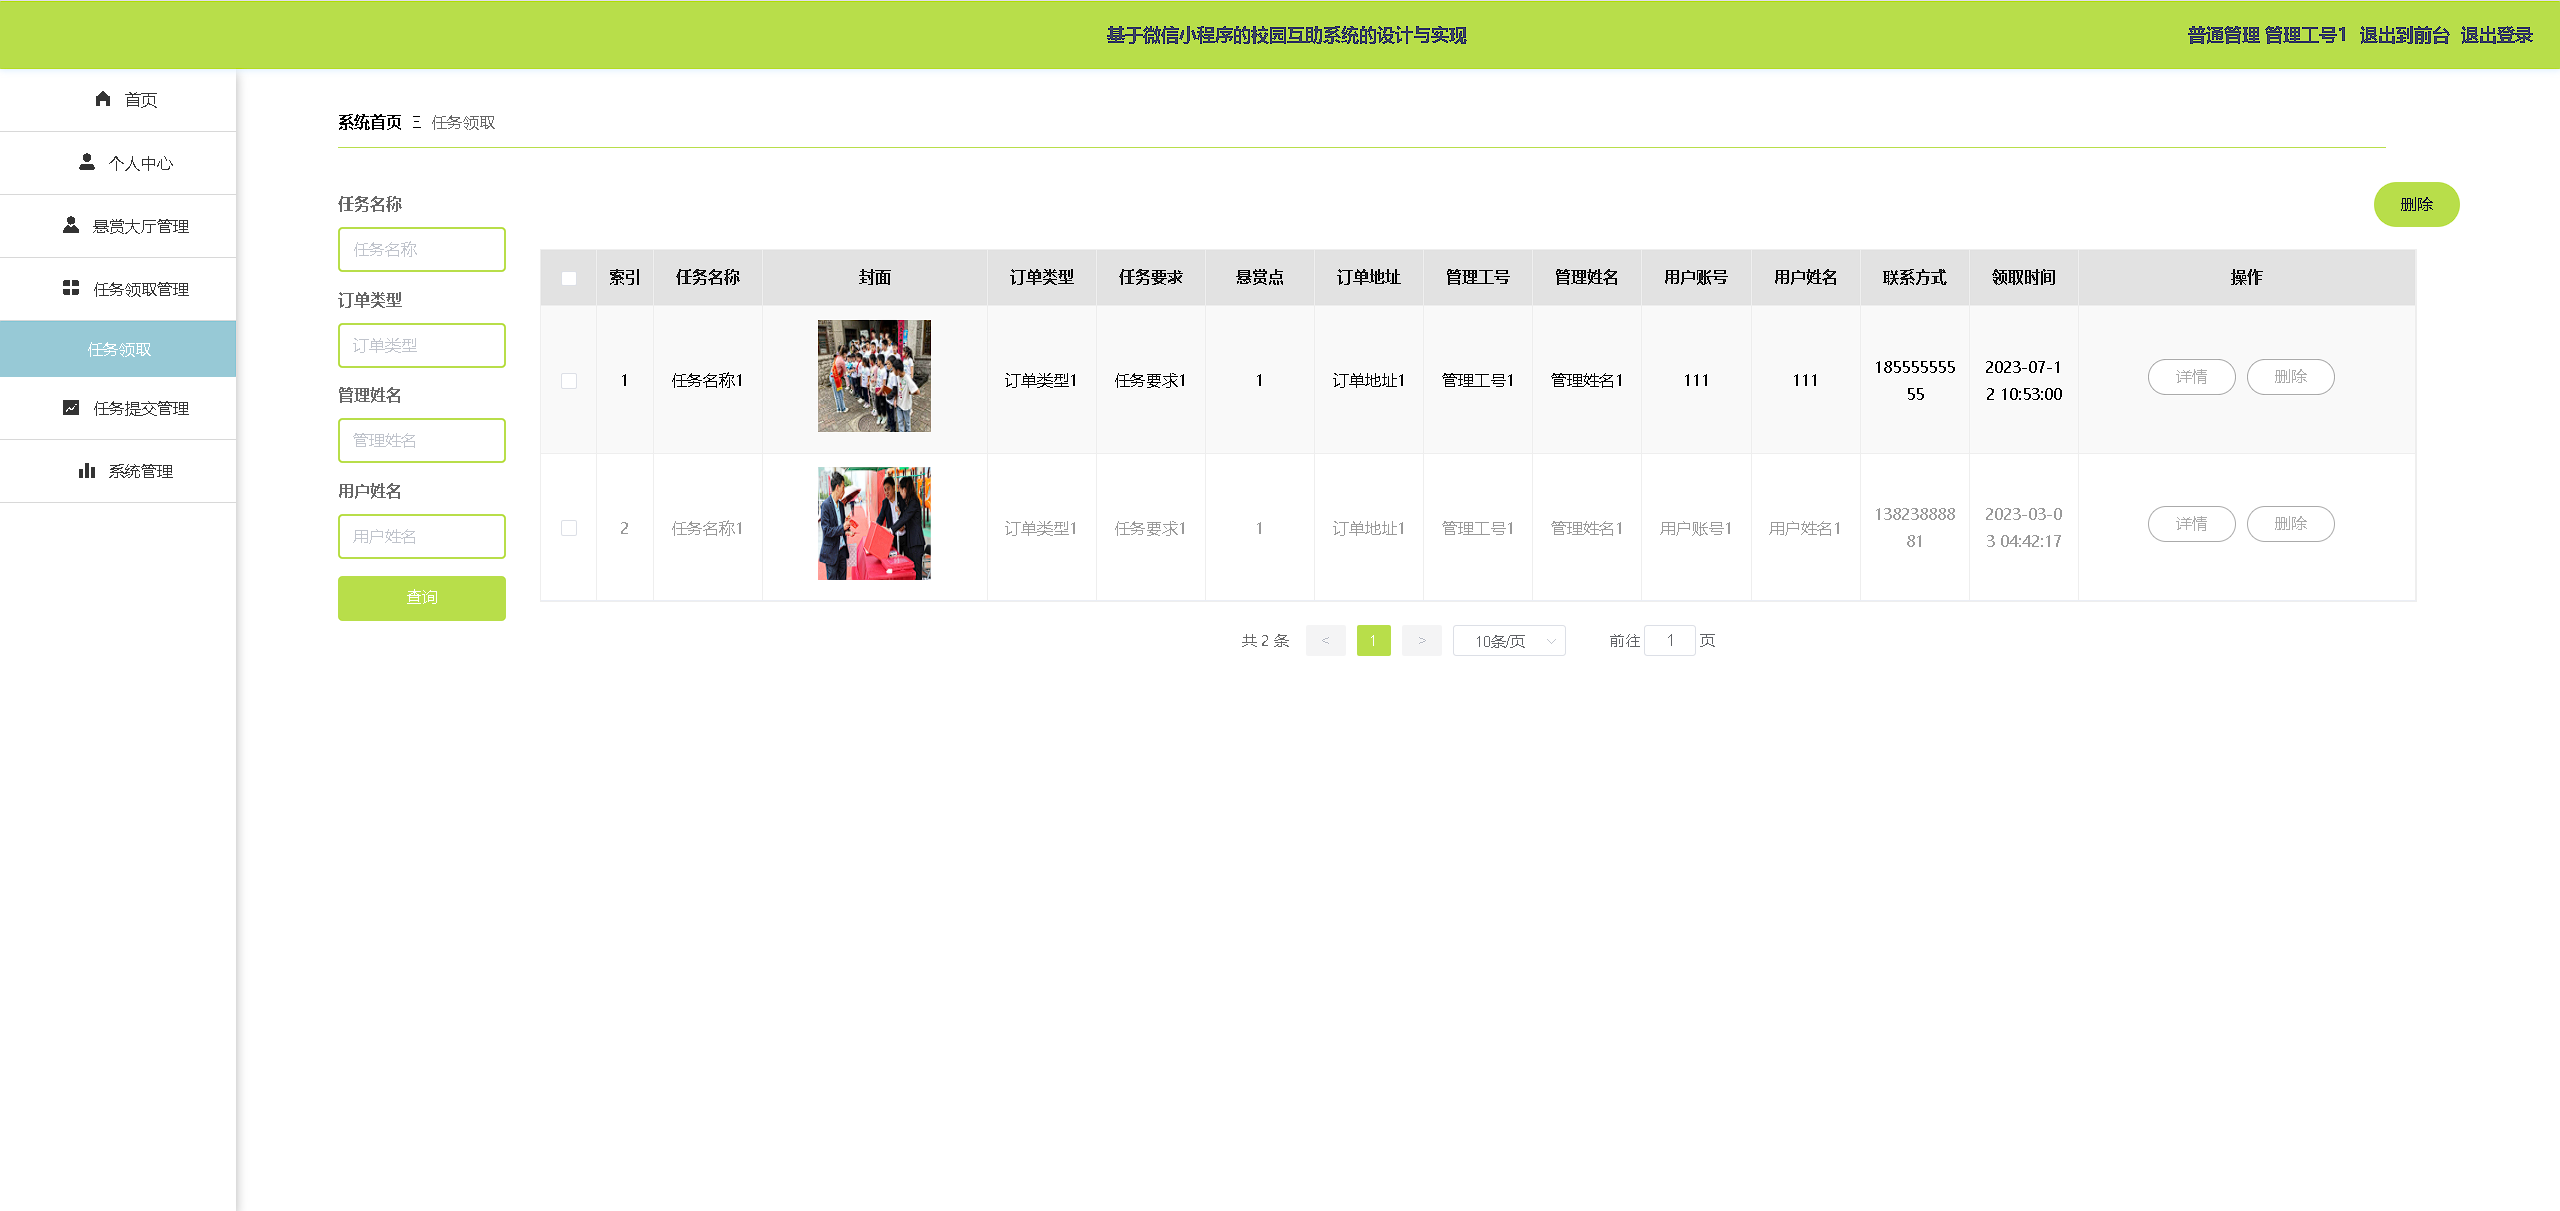The image size is (2560, 1211).
Task: Click the breadcrumb separator icon
Action: (x=416, y=122)
